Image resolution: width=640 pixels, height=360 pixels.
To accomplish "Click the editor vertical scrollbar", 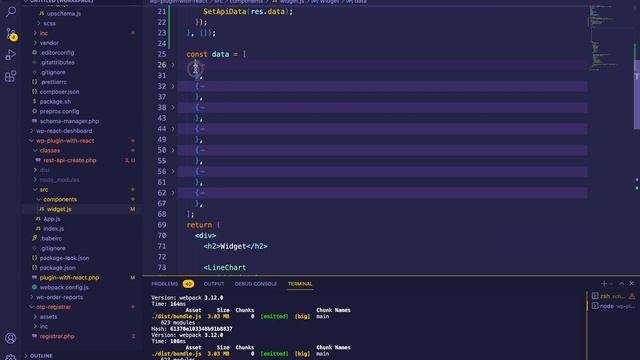I will point(636,94).
